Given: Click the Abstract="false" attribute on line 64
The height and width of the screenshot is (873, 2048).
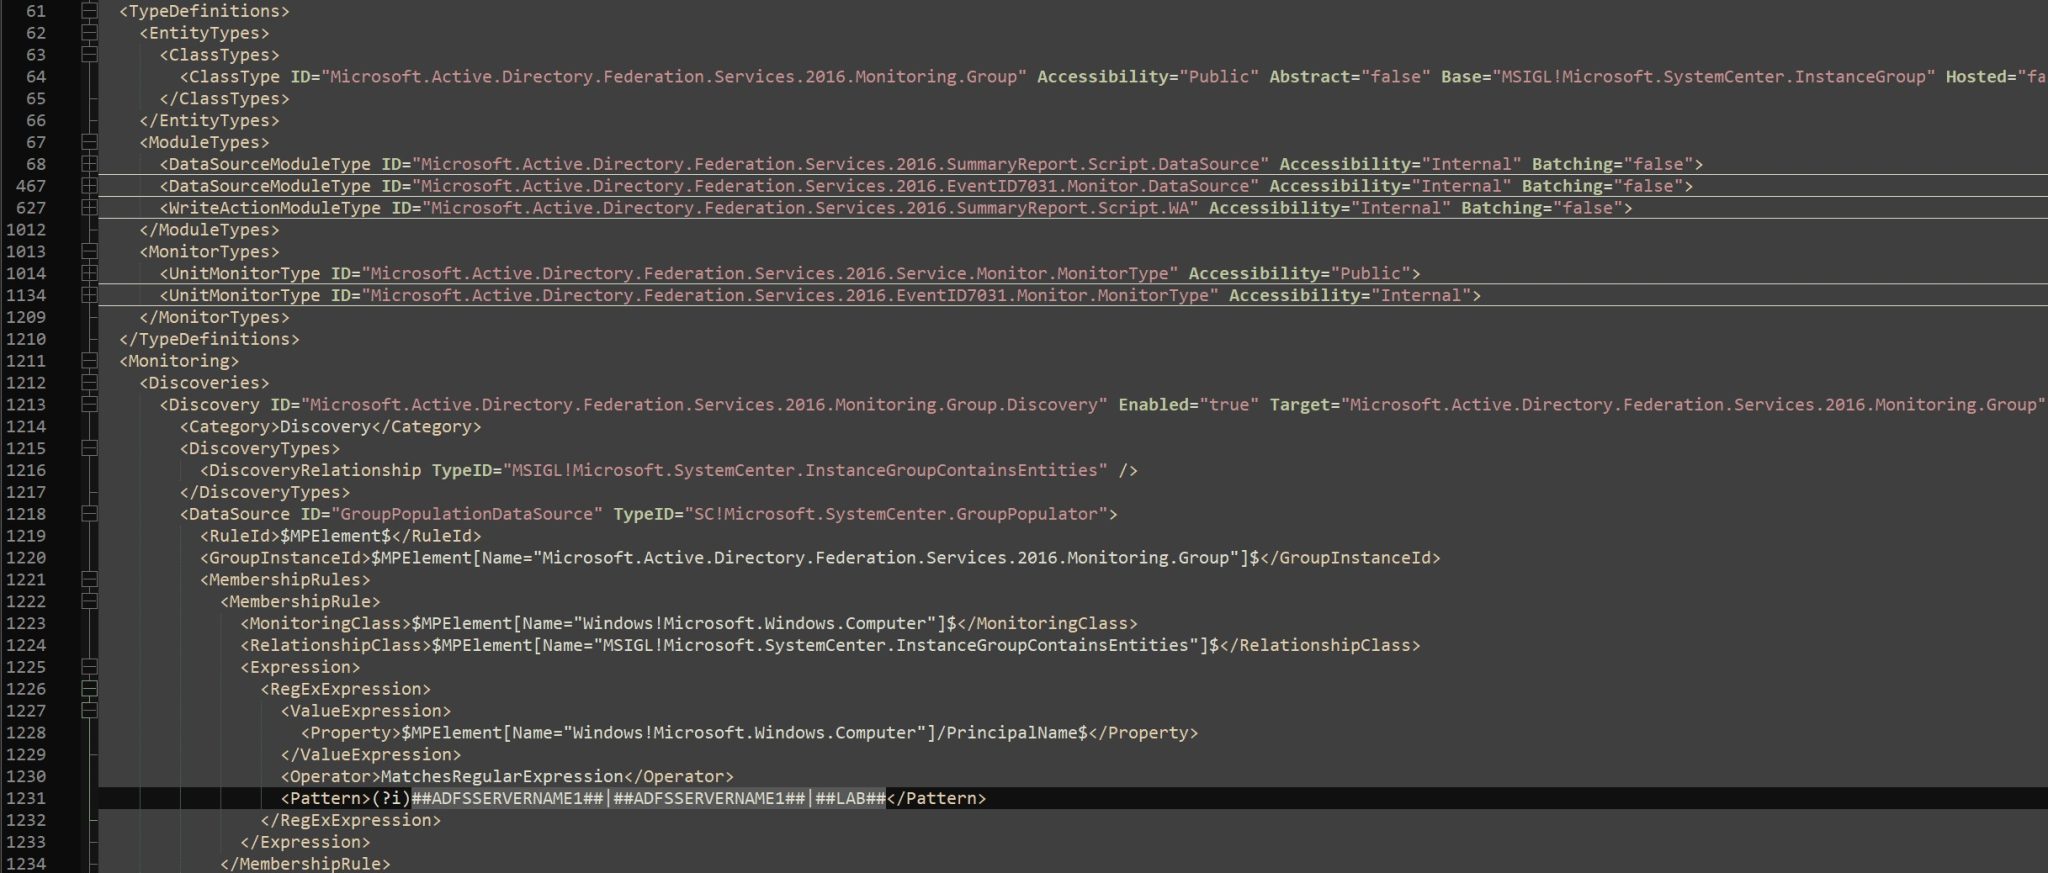Looking at the screenshot, I should pyautogui.click(x=1350, y=77).
